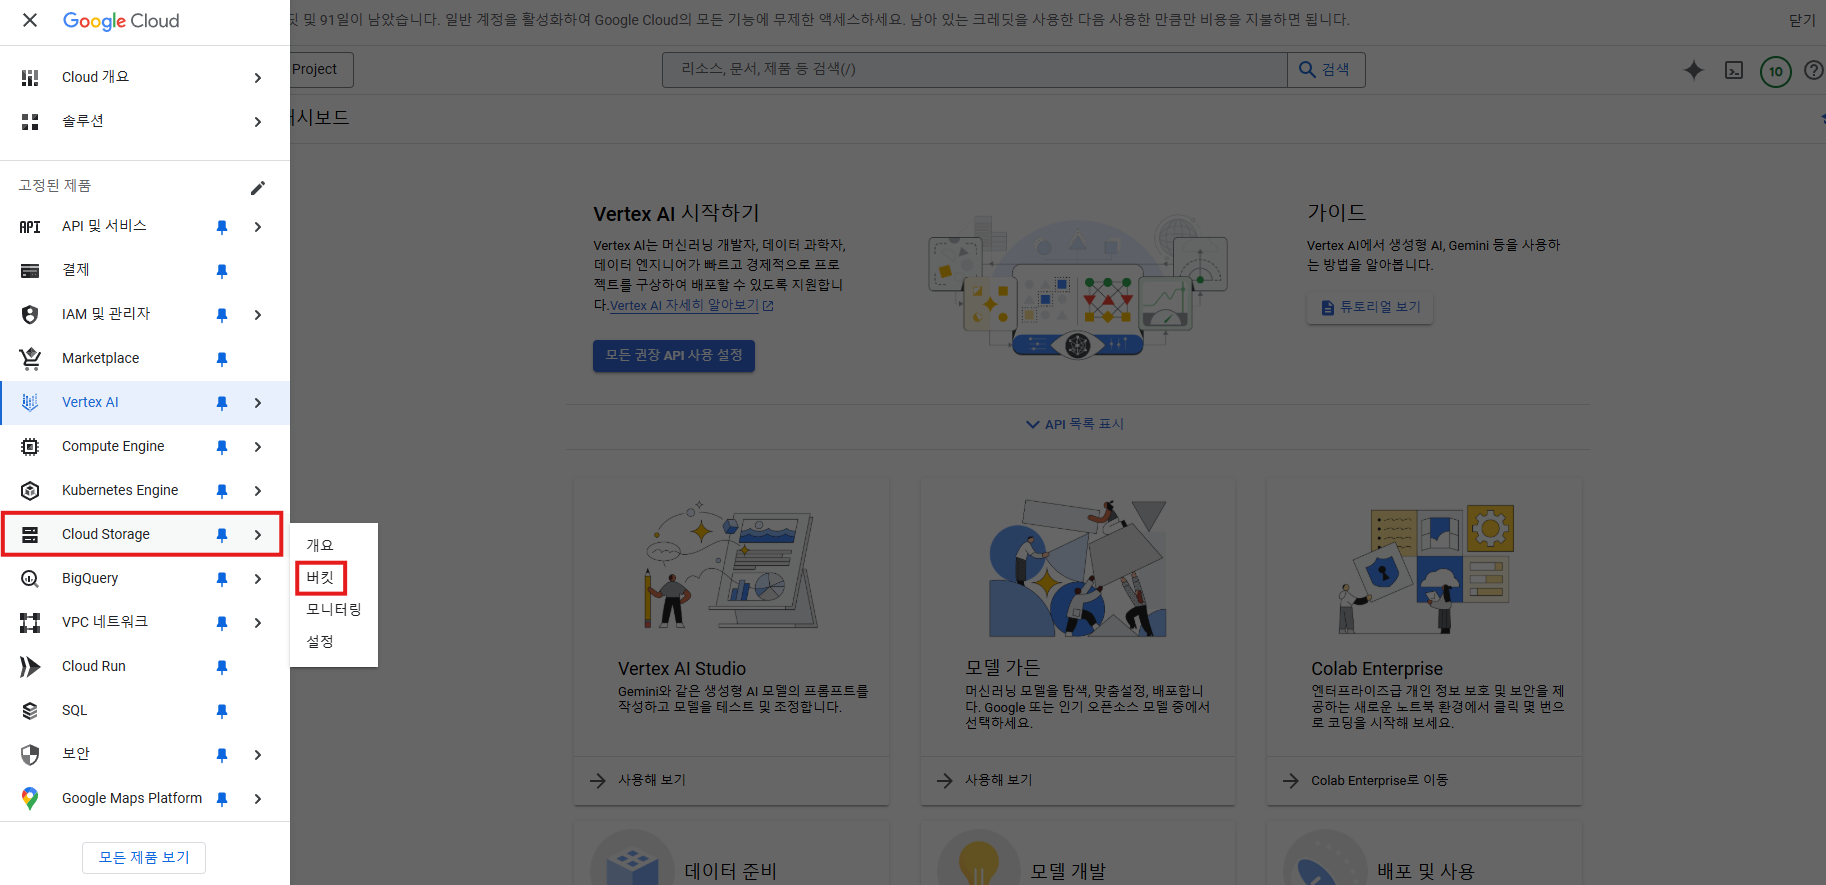Click the IAM 및 관리자 shield icon
The height and width of the screenshot is (885, 1826).
(30, 314)
